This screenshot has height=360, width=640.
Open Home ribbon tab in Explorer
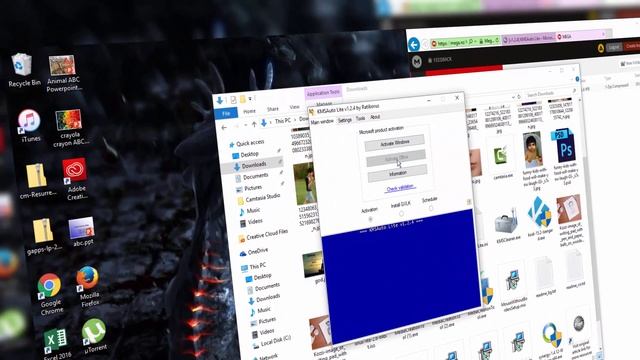(249, 111)
